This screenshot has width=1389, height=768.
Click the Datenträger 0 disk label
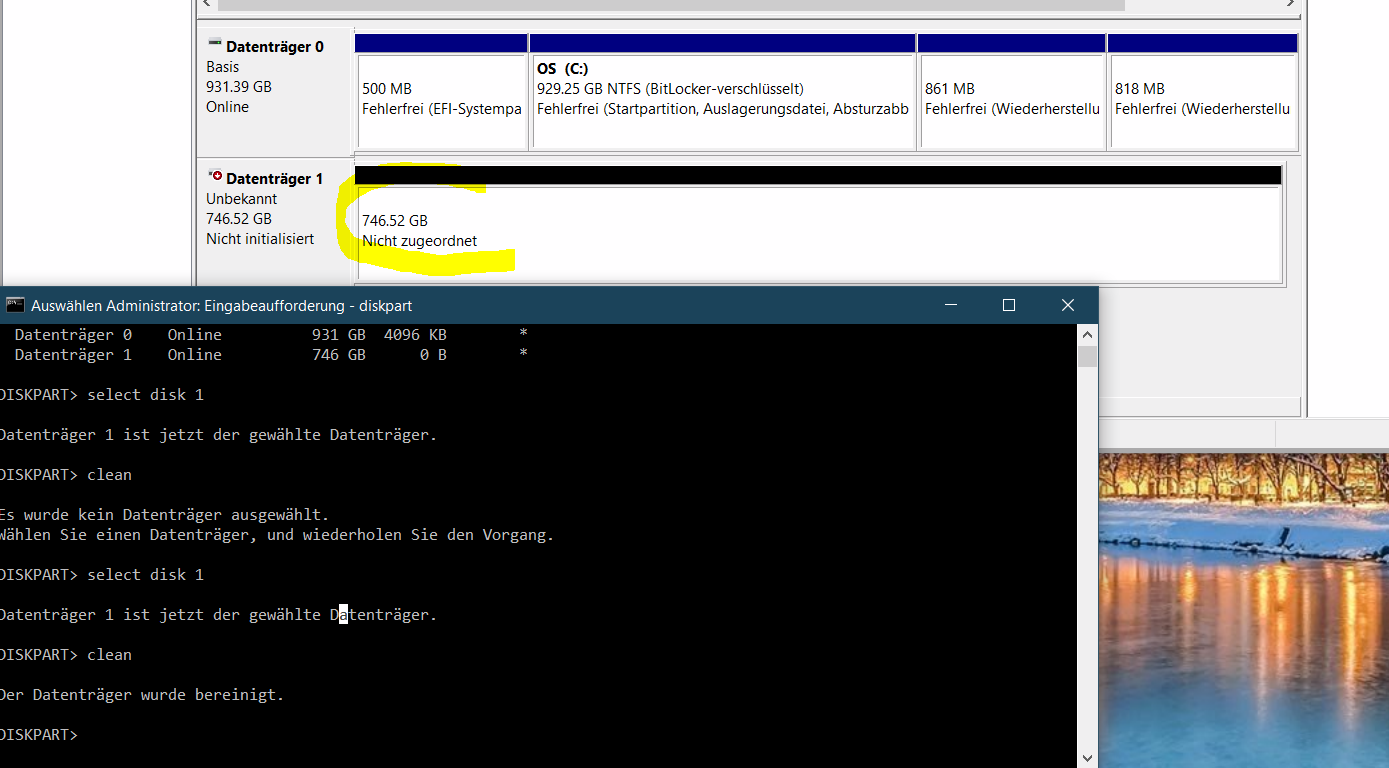point(275,47)
